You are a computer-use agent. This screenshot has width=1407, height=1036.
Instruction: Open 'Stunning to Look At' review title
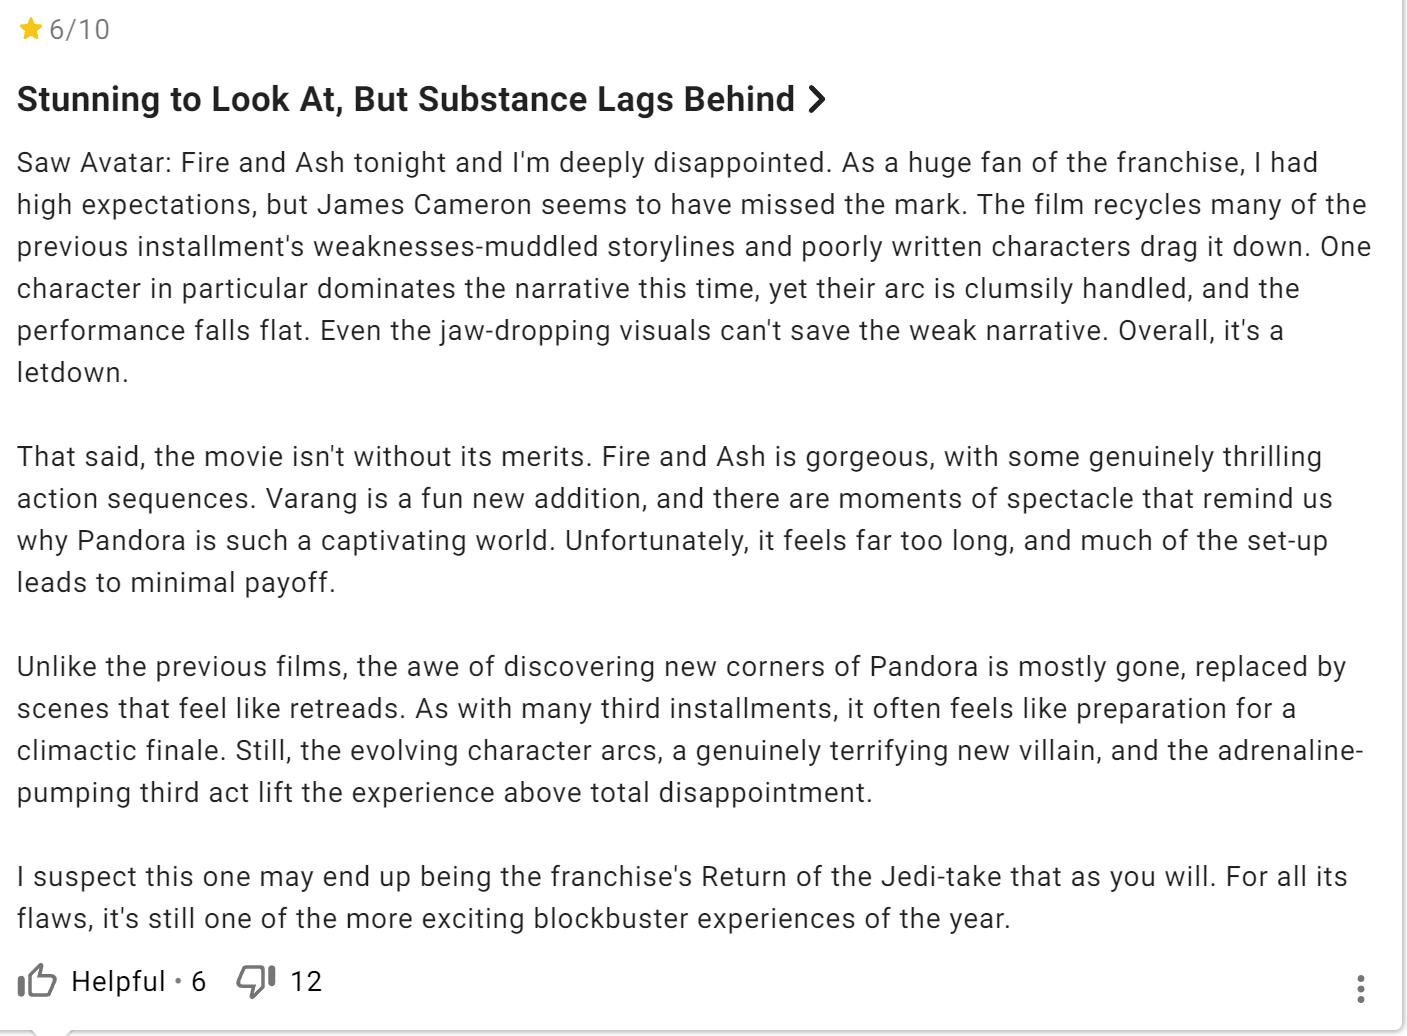point(405,99)
